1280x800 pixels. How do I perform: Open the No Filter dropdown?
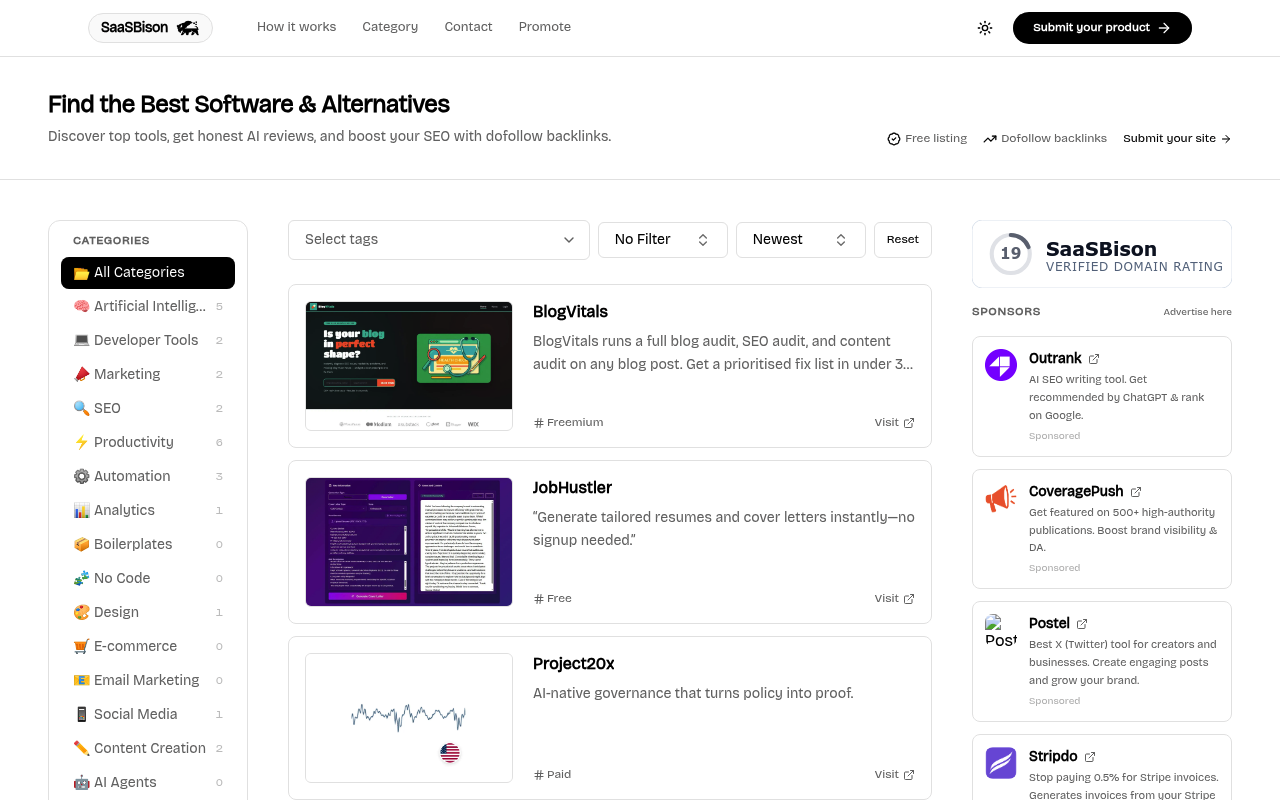663,240
